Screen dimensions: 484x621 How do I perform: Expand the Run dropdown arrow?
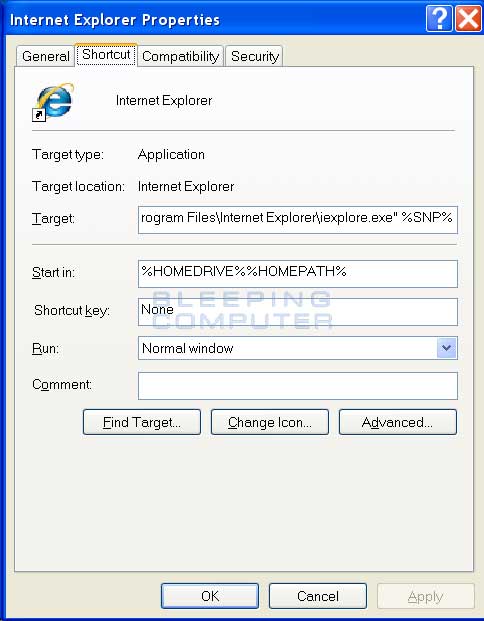click(447, 348)
